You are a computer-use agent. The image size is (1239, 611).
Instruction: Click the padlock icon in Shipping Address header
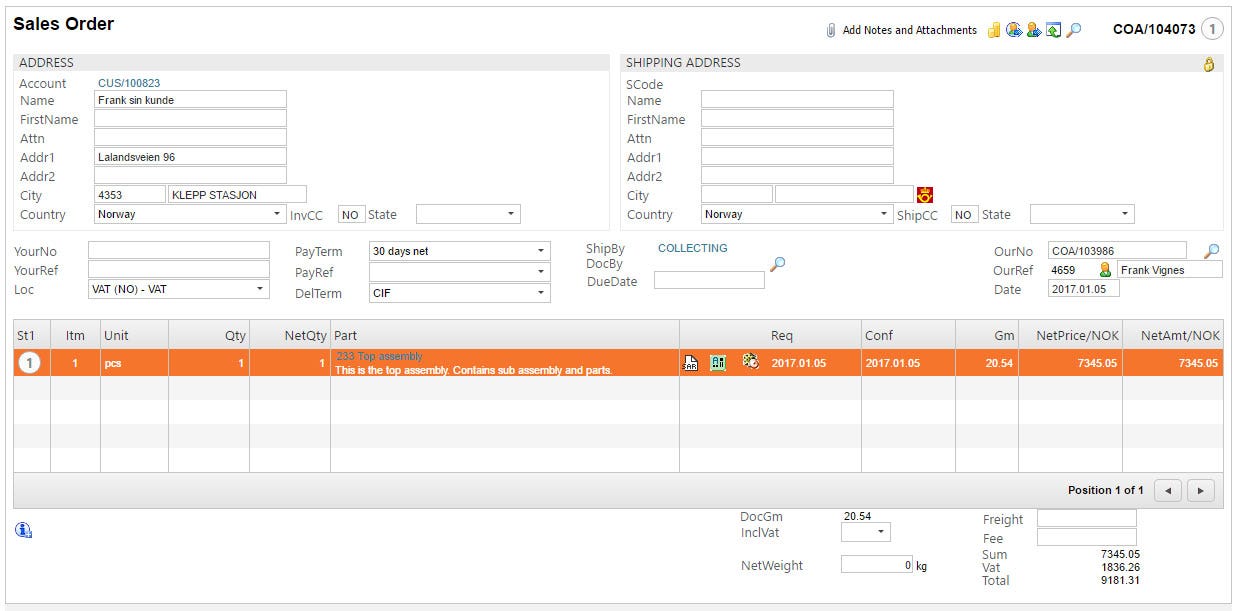(x=1209, y=64)
